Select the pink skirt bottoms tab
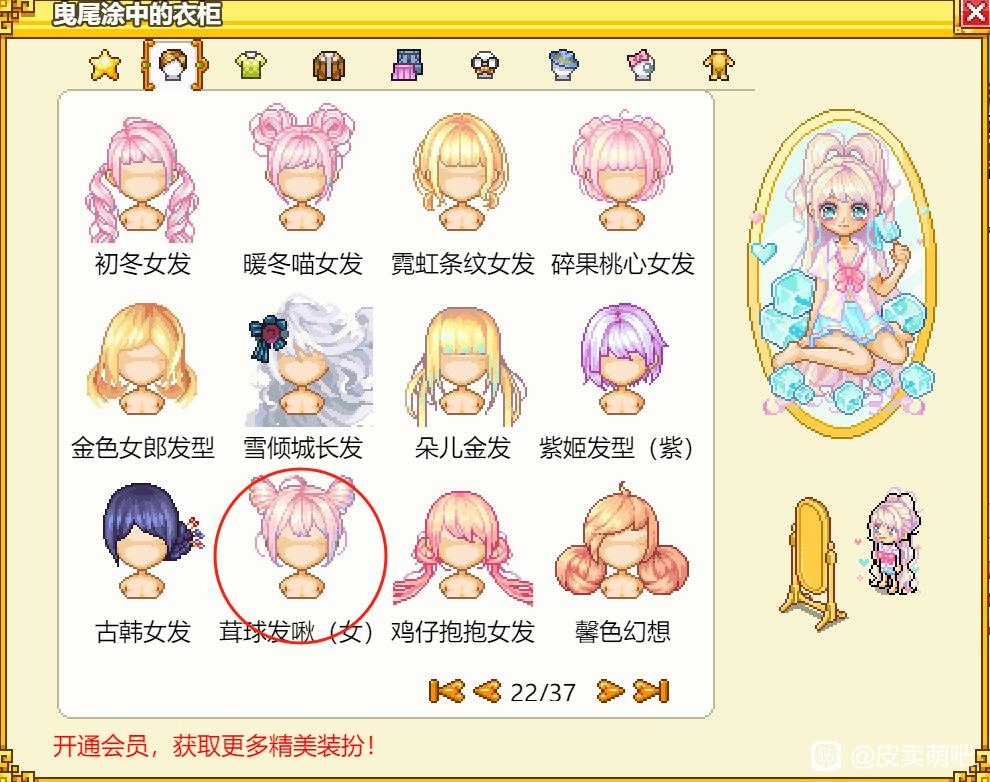This screenshot has width=990, height=782. pos(407,65)
